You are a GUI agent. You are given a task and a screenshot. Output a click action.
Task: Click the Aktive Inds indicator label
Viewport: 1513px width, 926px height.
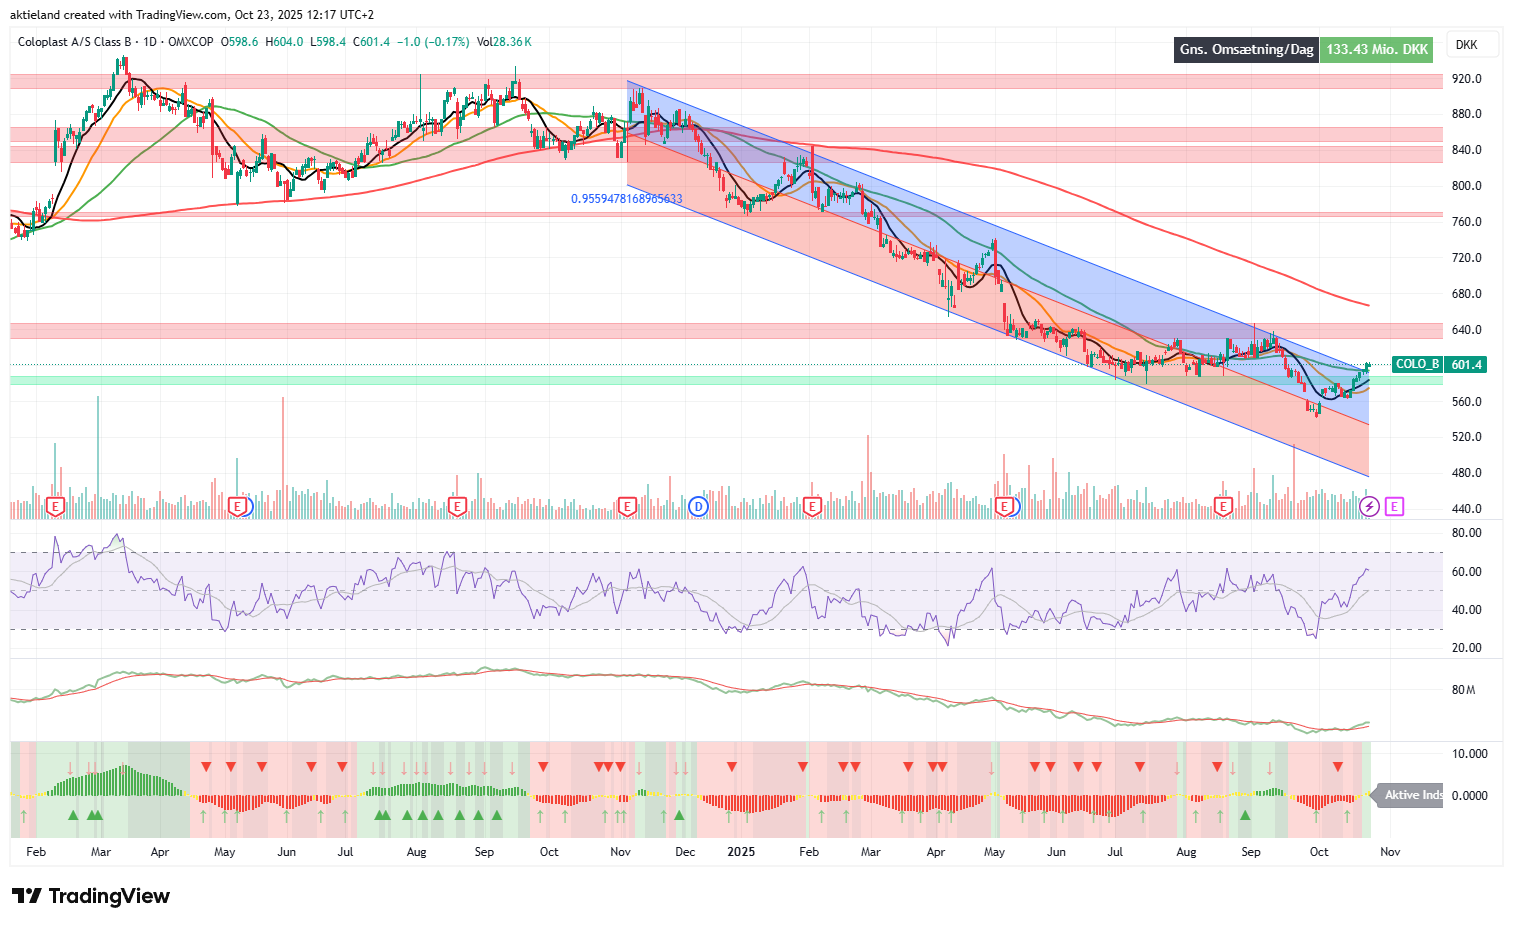coord(1410,795)
